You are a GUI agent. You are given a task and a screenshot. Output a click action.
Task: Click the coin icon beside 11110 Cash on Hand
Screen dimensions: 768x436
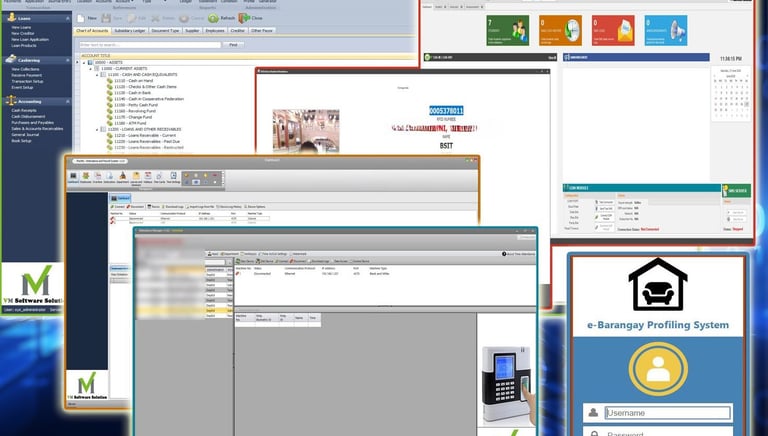110,81
